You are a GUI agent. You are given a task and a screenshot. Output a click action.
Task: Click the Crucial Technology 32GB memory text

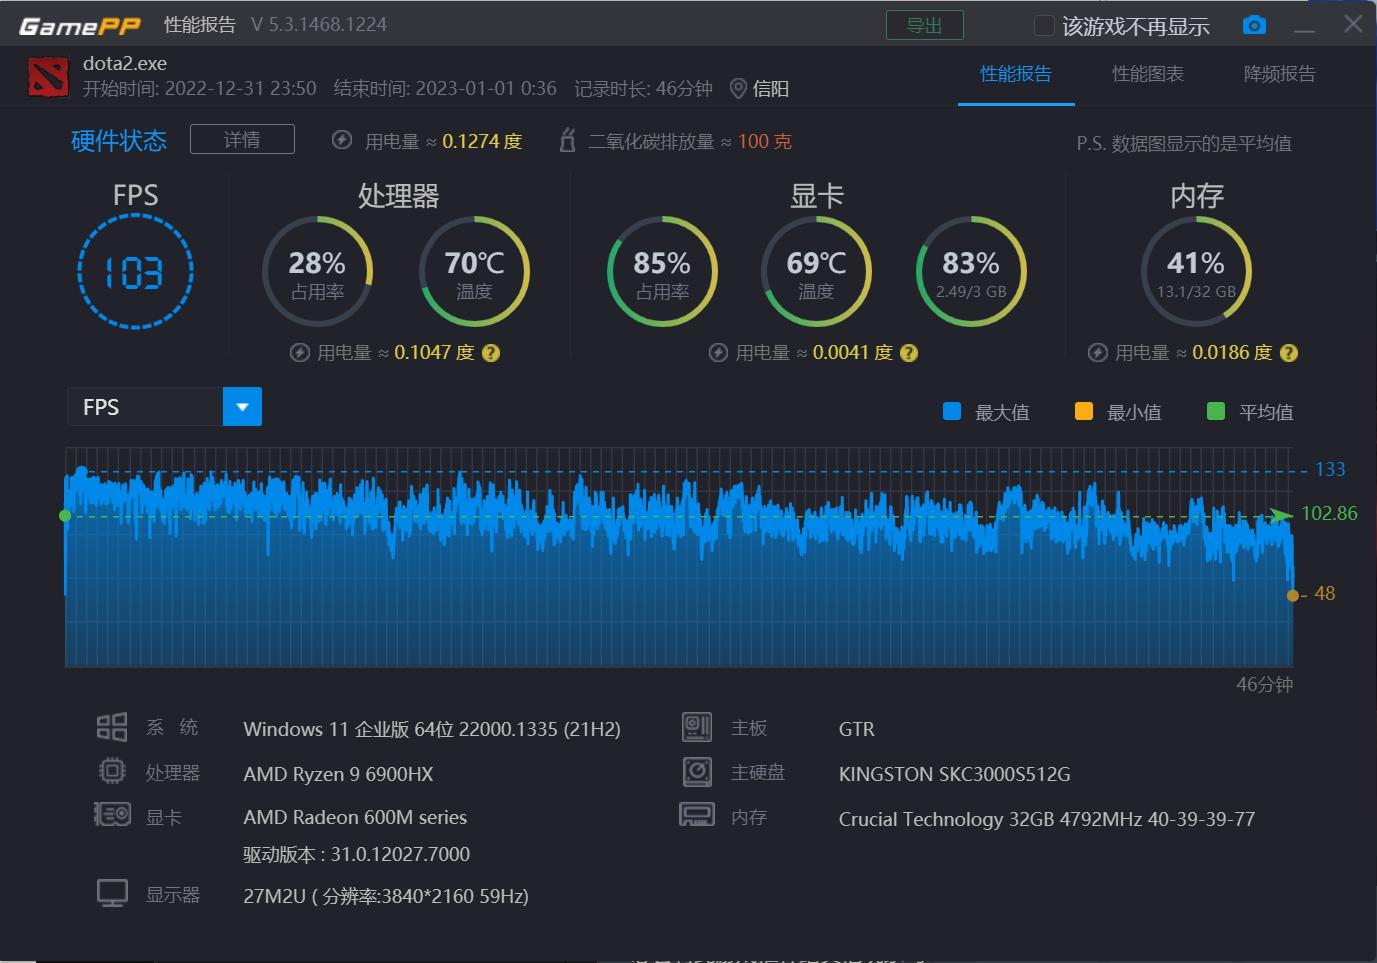(x=1046, y=819)
